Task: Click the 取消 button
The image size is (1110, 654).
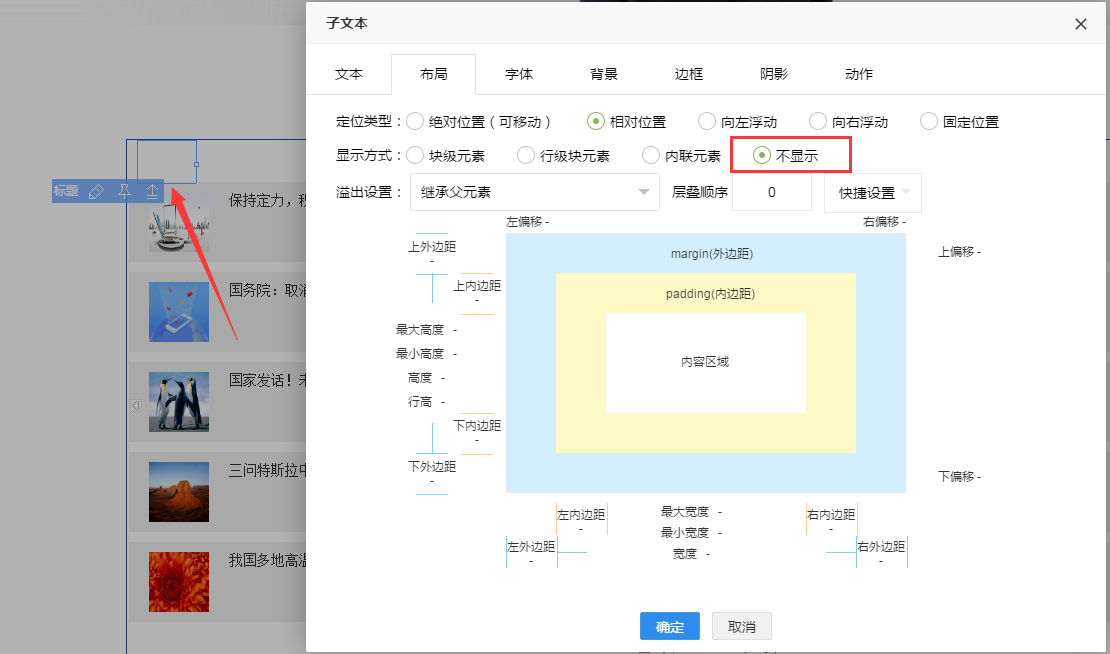Action: (x=741, y=627)
